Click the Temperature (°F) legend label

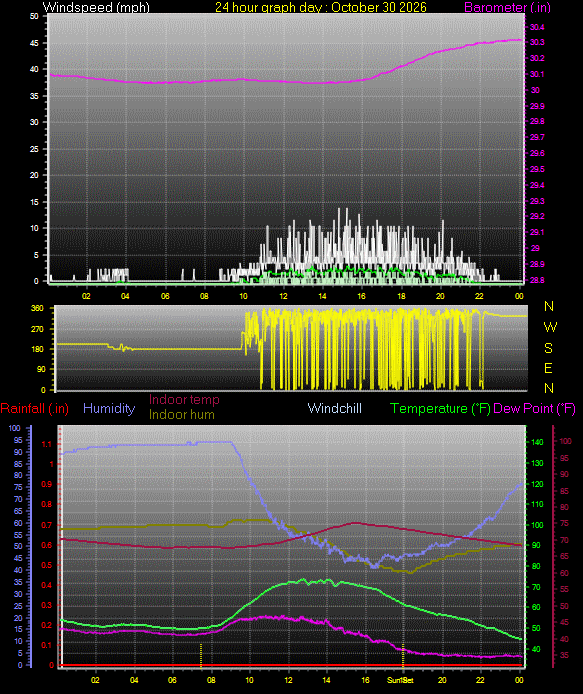click(440, 409)
